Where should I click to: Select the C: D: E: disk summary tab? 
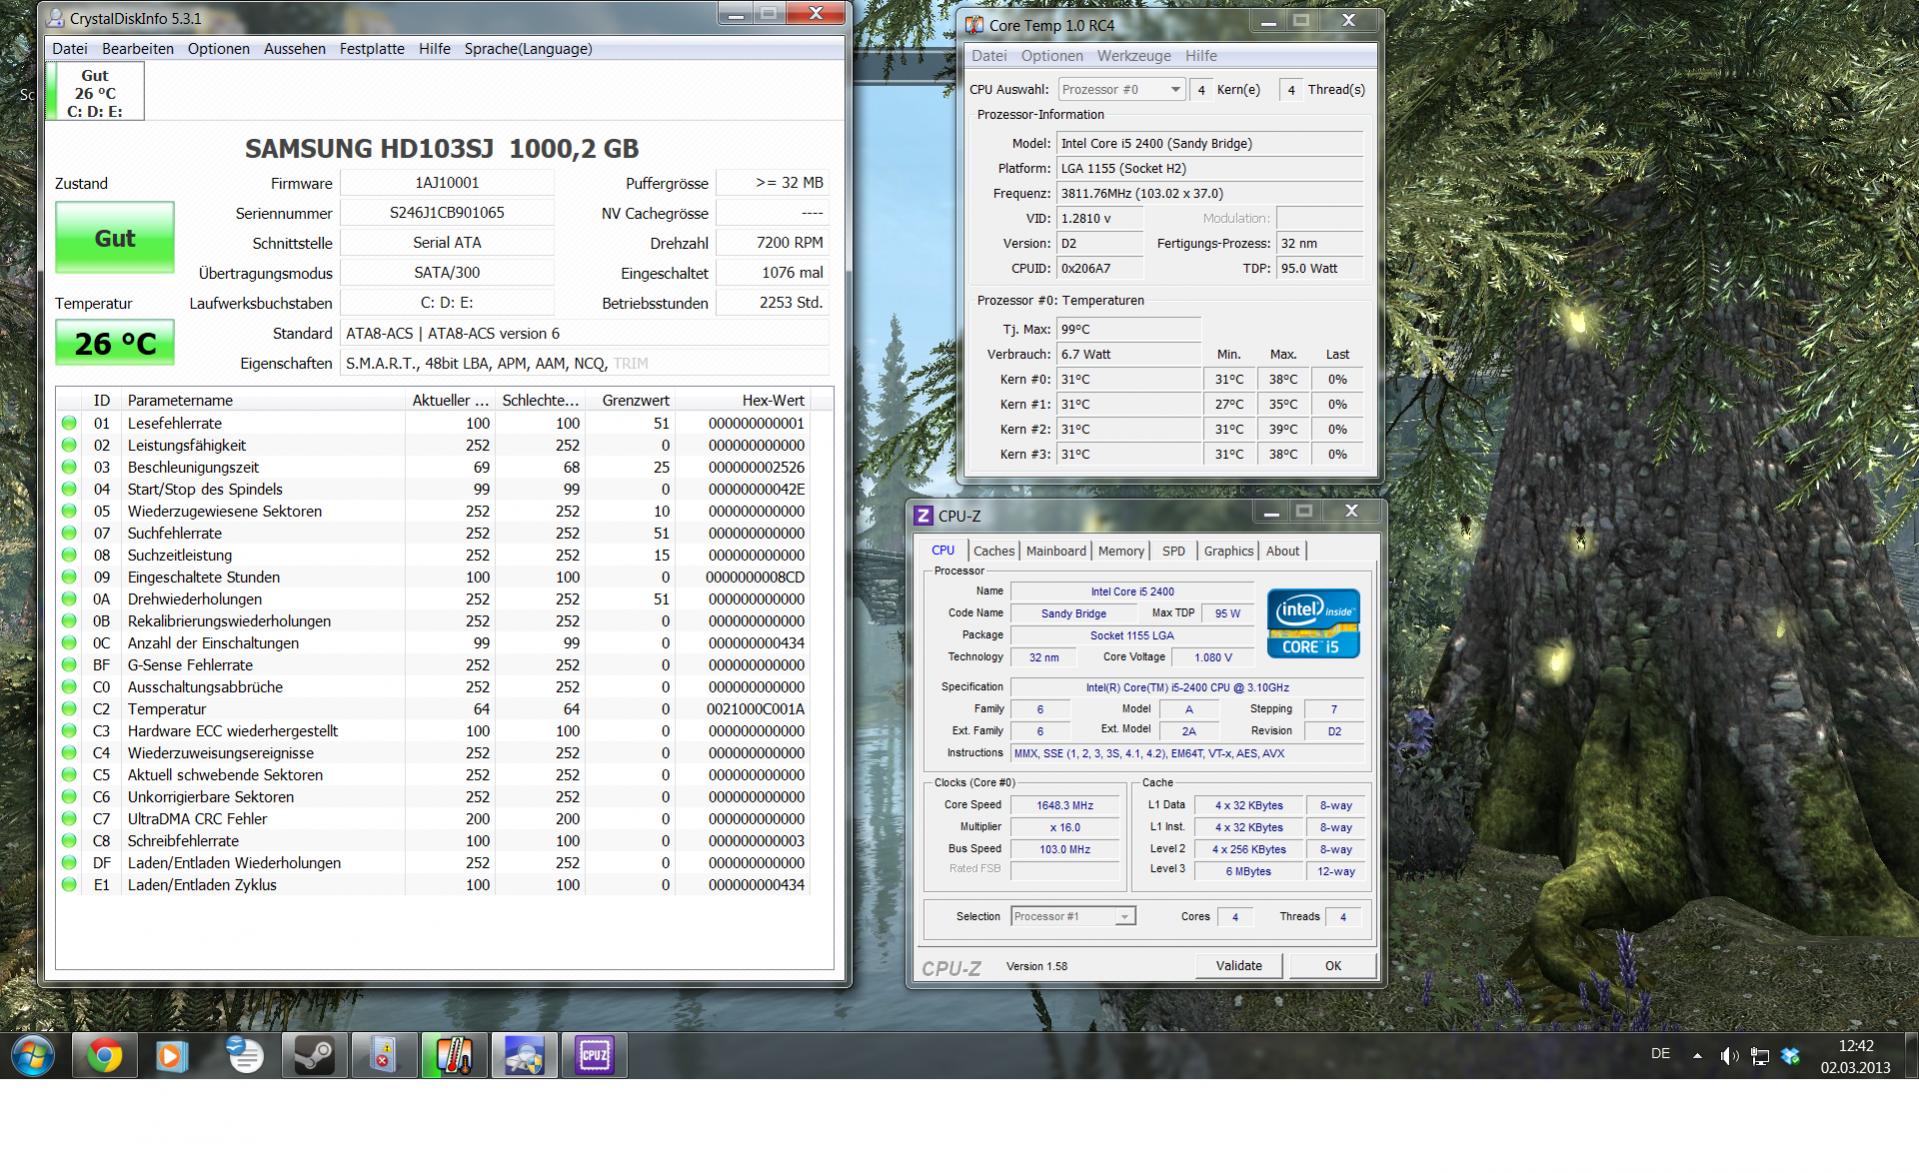click(x=95, y=92)
